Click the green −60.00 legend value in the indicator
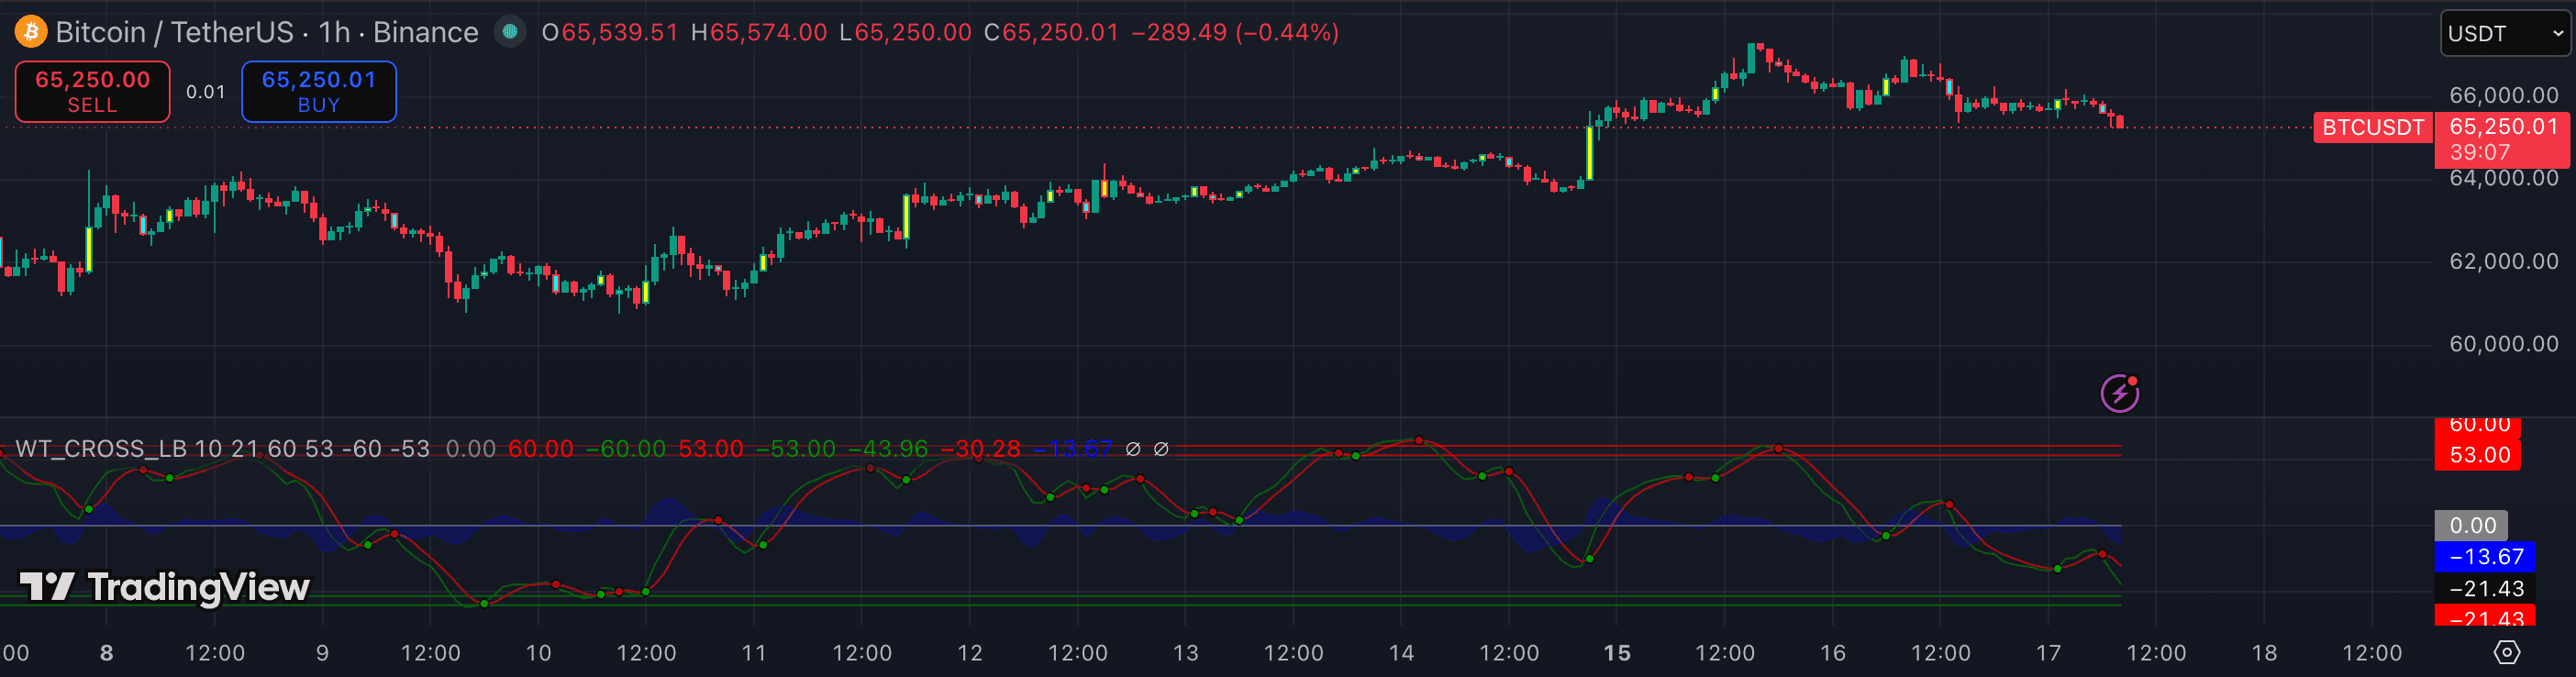Viewport: 2576px width, 677px height. (x=625, y=449)
